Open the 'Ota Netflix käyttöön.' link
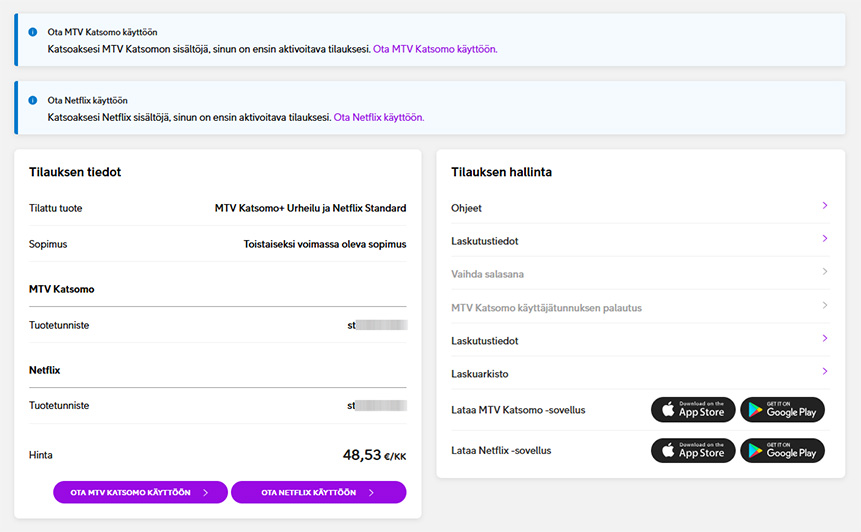Screen dimensions: 861x532 click(x=379, y=117)
